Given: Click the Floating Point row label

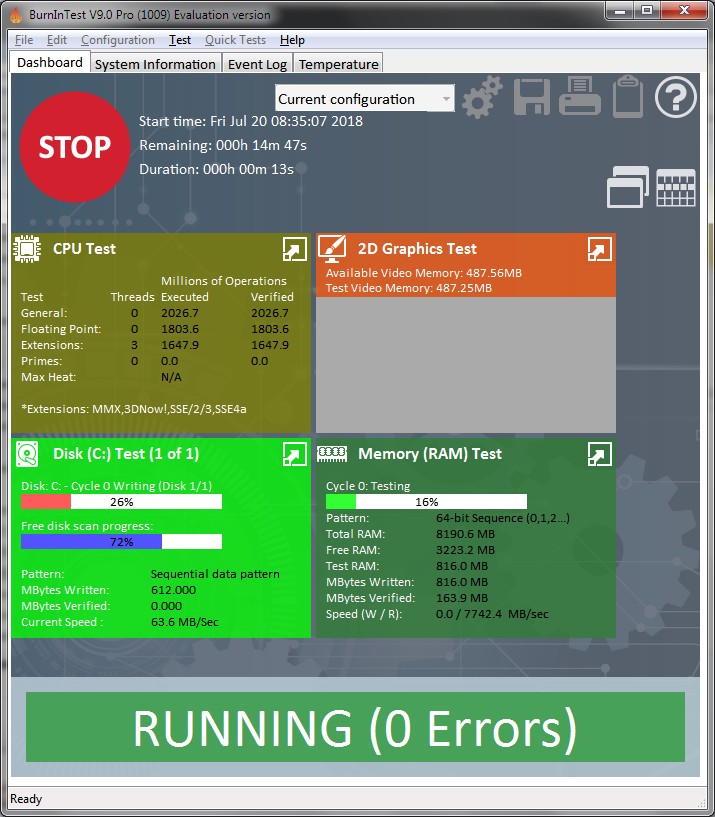Looking at the screenshot, I should [x=61, y=329].
